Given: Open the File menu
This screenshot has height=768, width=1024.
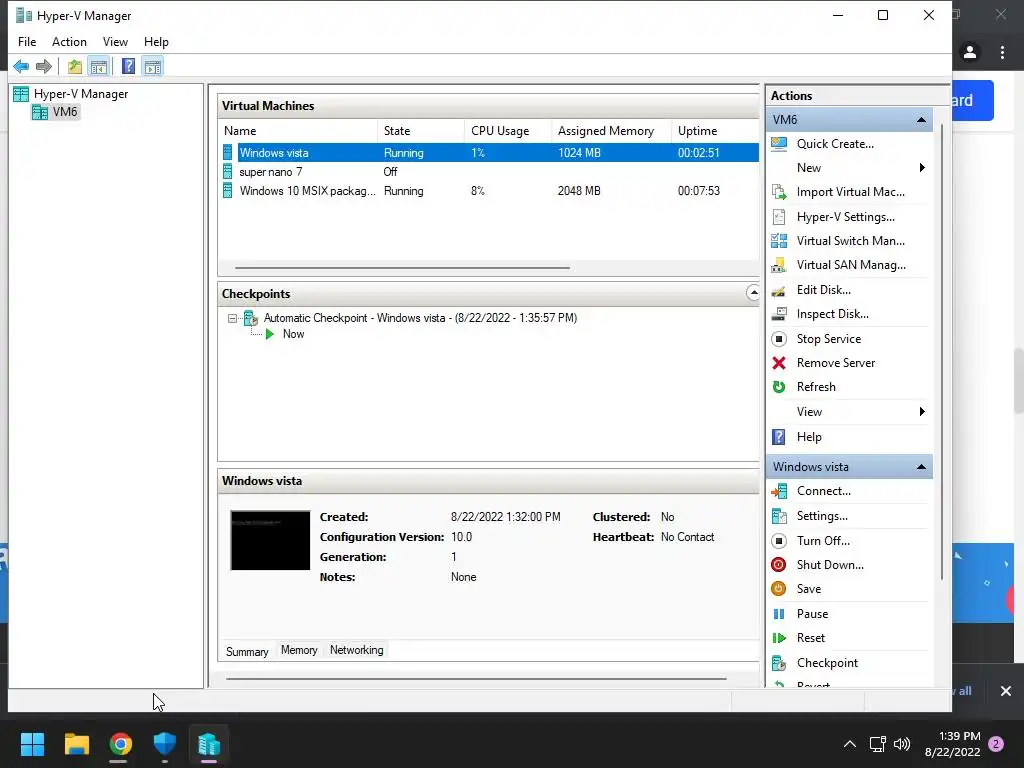Looking at the screenshot, I should [x=27, y=42].
